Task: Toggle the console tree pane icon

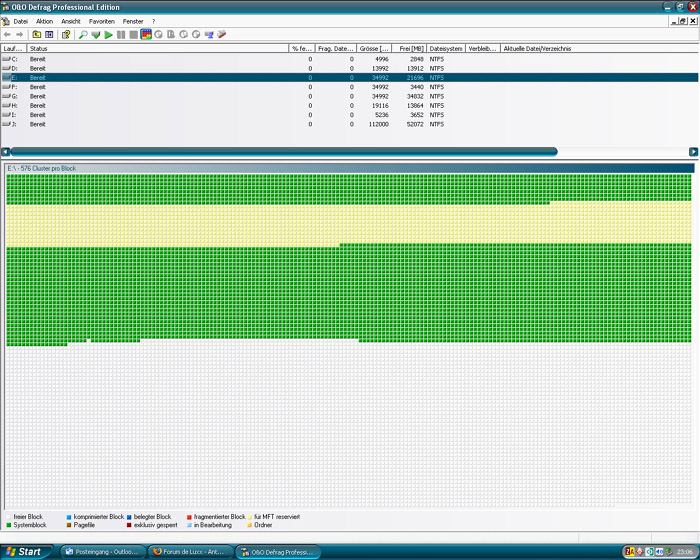Action: [x=49, y=34]
